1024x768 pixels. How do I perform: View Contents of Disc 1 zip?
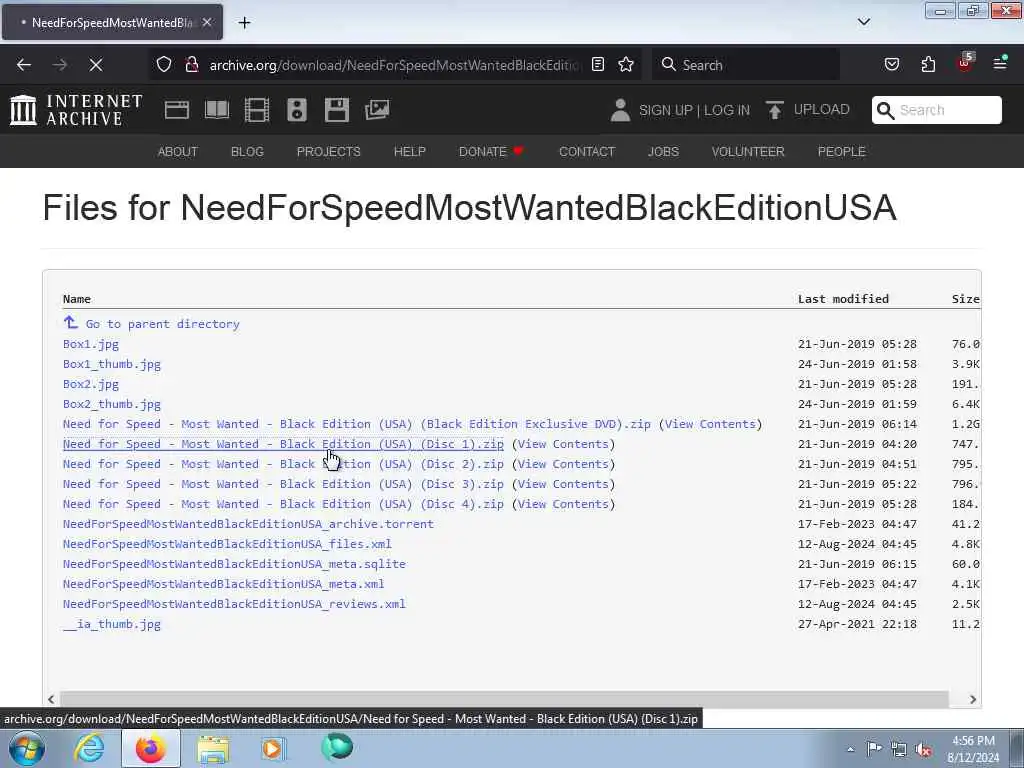[563, 444]
